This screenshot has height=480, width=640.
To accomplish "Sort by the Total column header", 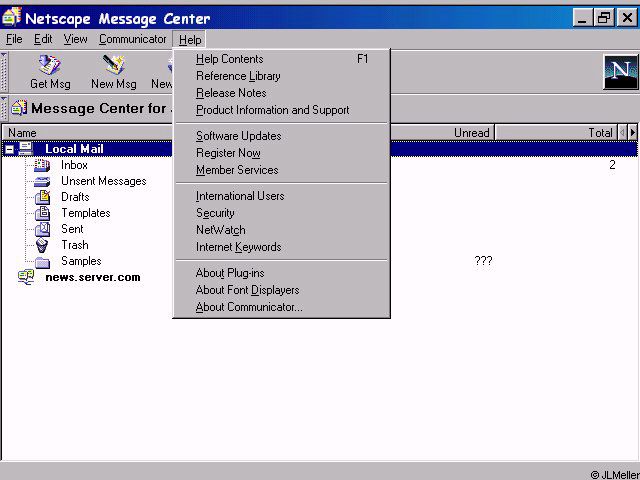I will 556,133.
